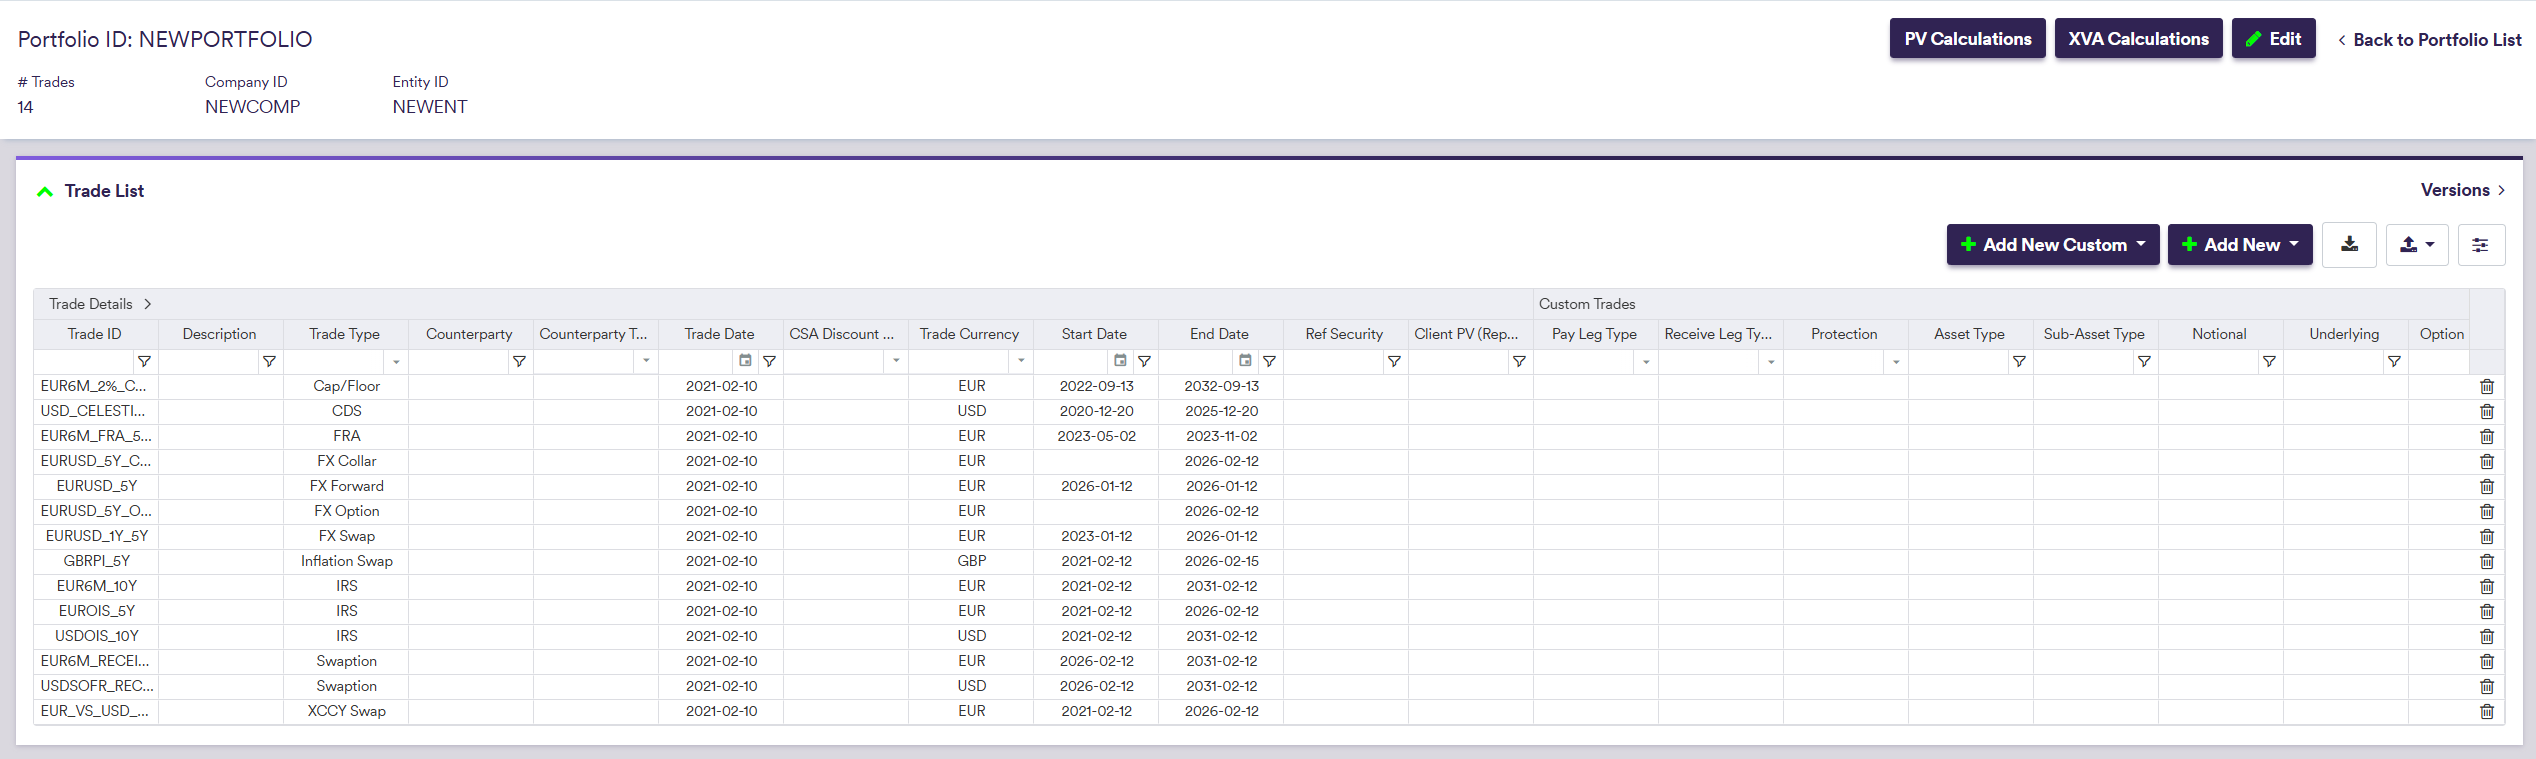Click the End Date filter icon
The width and height of the screenshot is (2536, 759).
(1269, 361)
